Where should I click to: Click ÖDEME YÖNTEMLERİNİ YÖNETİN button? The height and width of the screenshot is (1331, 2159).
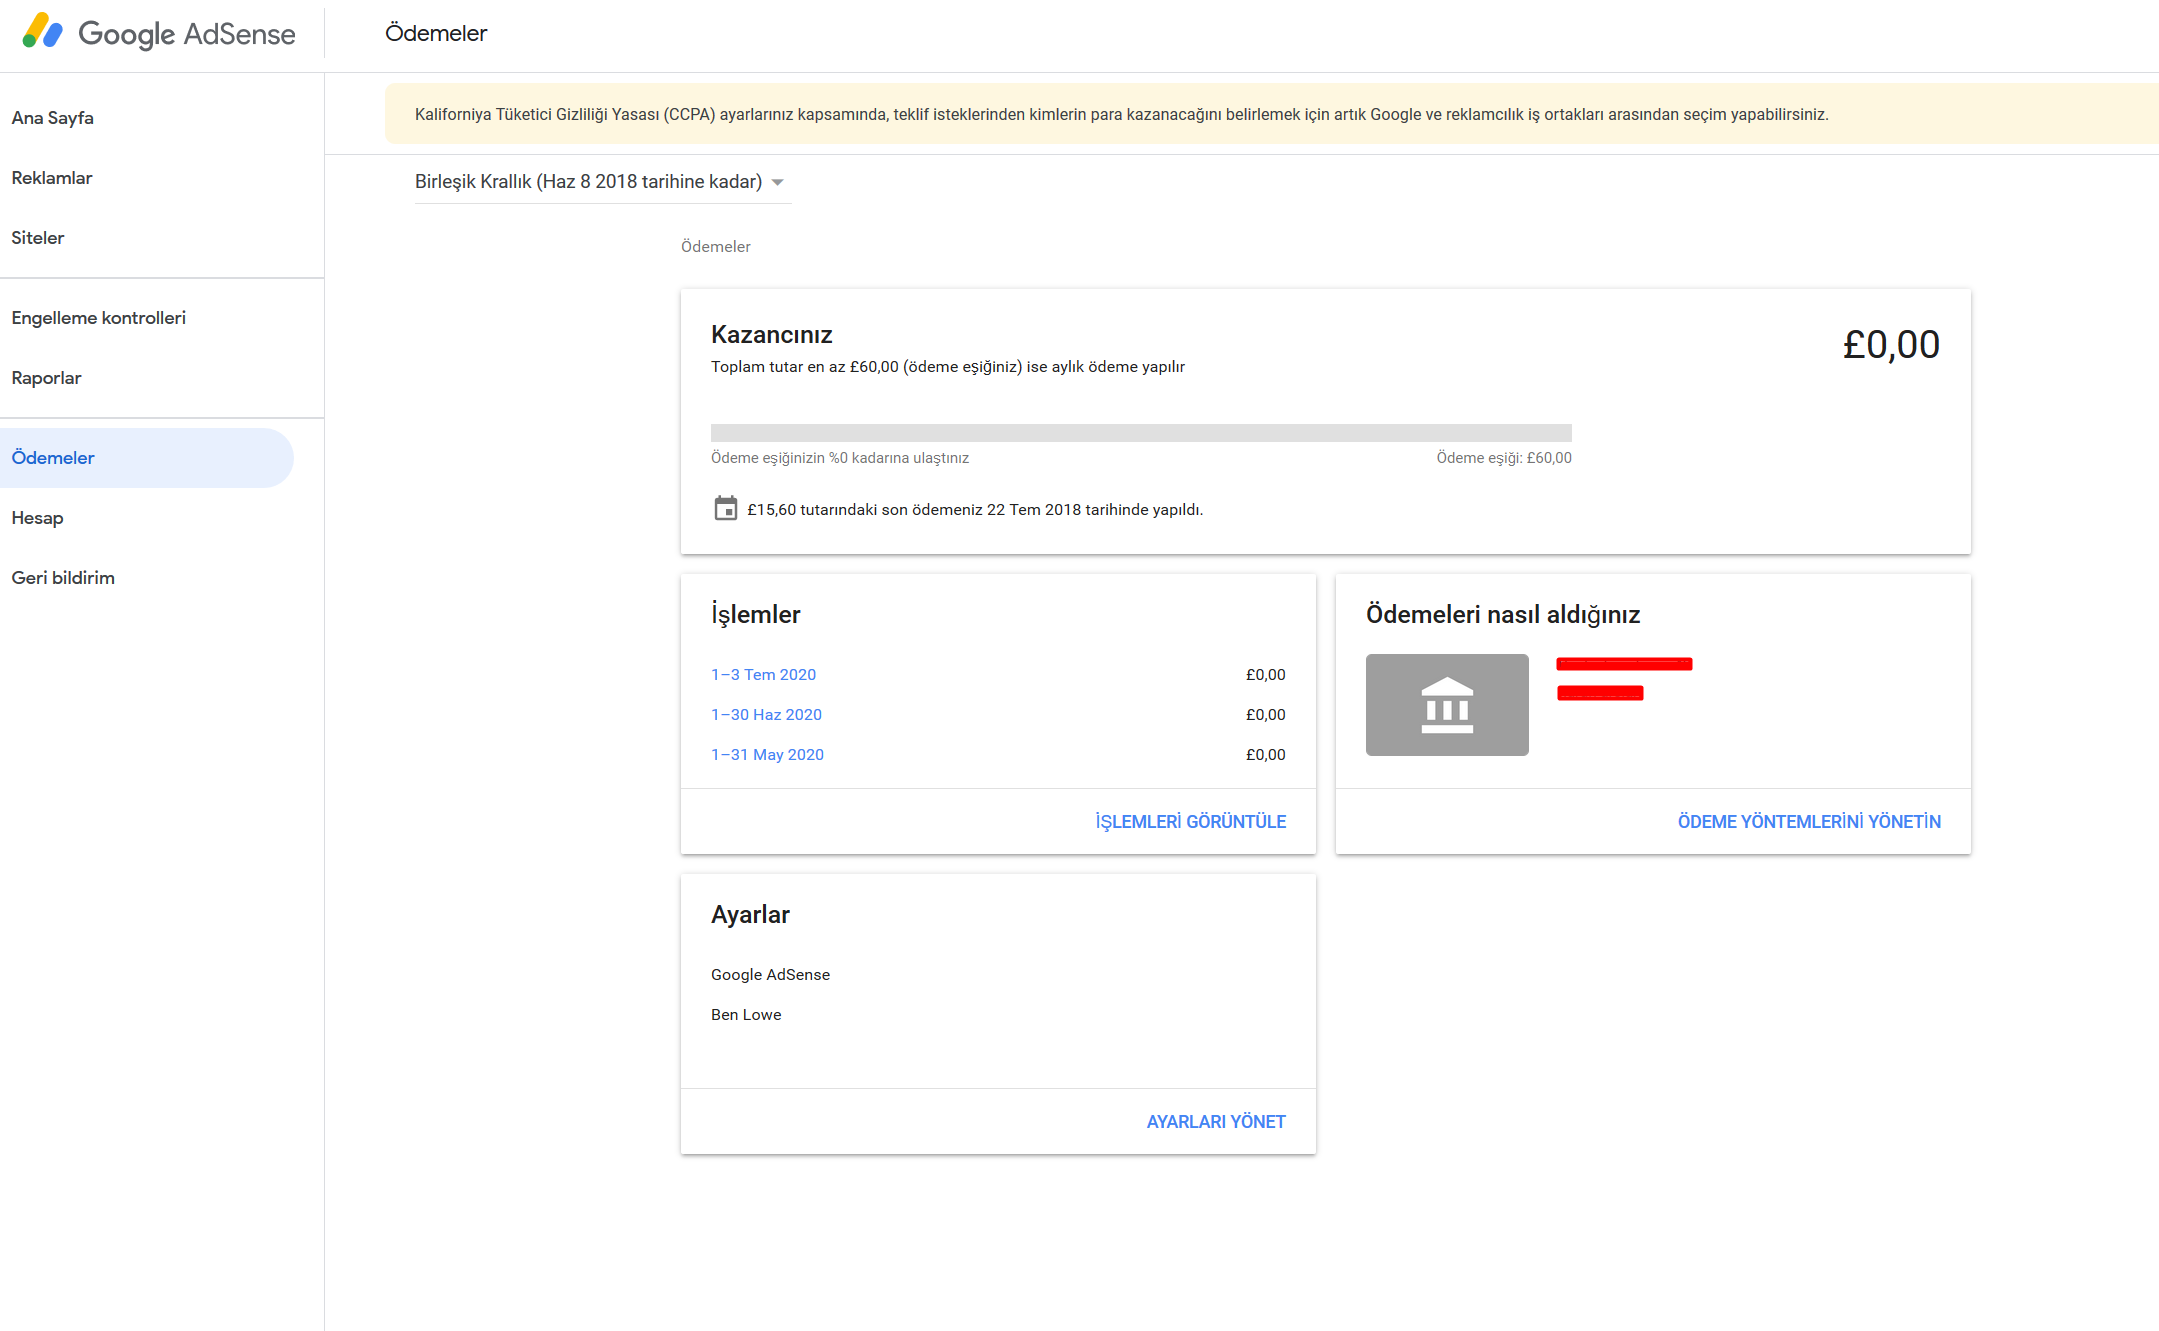(x=1808, y=822)
